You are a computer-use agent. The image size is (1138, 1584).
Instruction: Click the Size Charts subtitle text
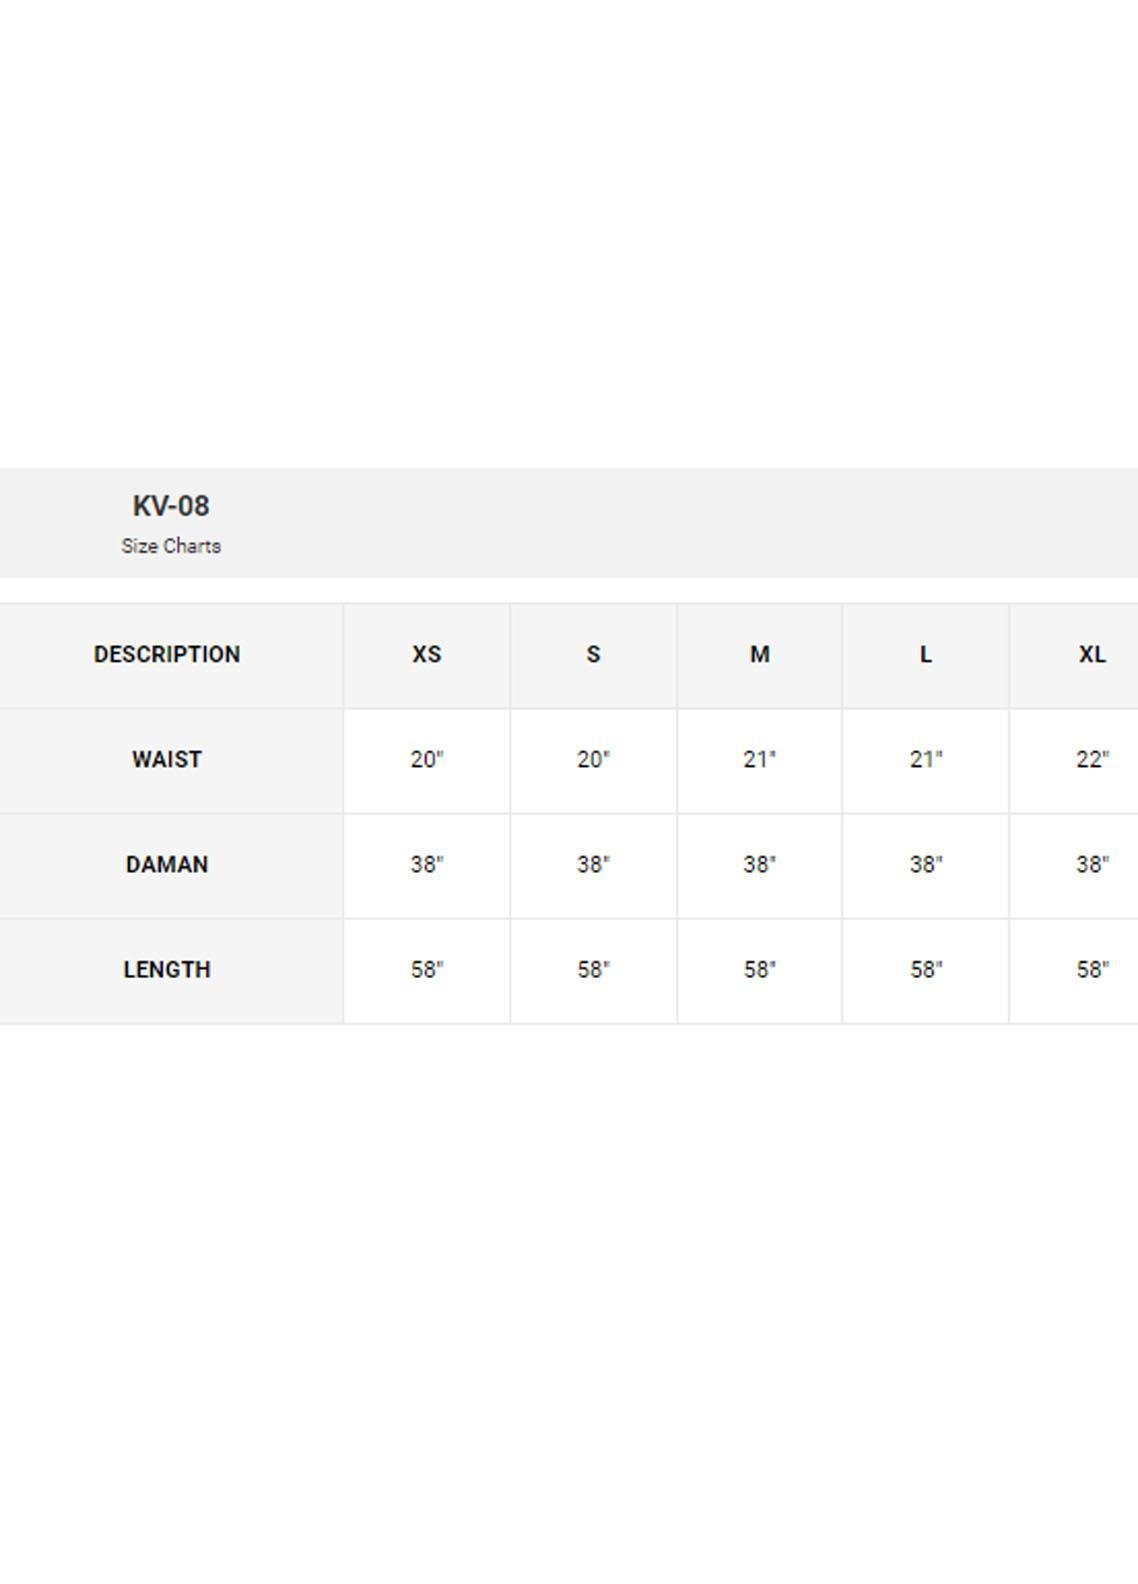tap(171, 546)
